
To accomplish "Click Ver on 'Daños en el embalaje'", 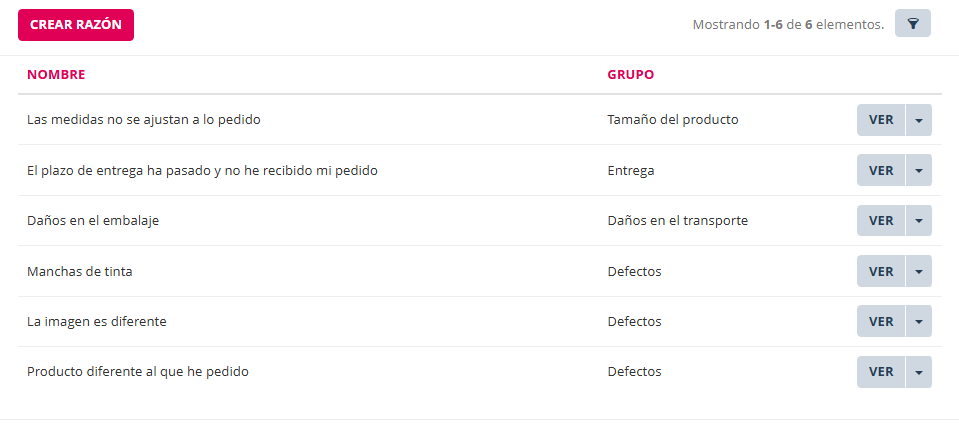I will tap(880, 221).
